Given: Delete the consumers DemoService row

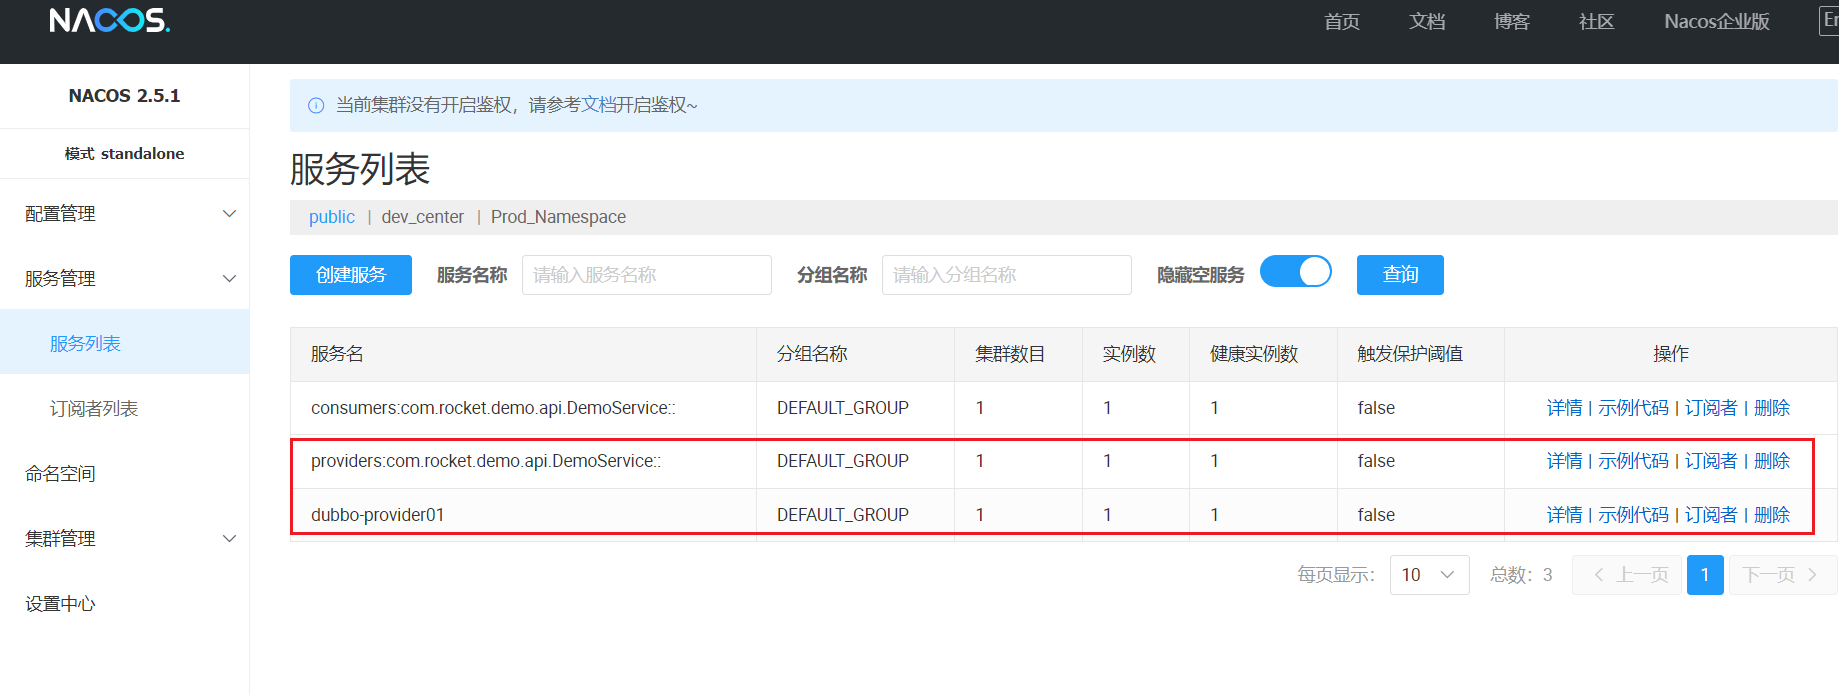Looking at the screenshot, I should click(1772, 408).
